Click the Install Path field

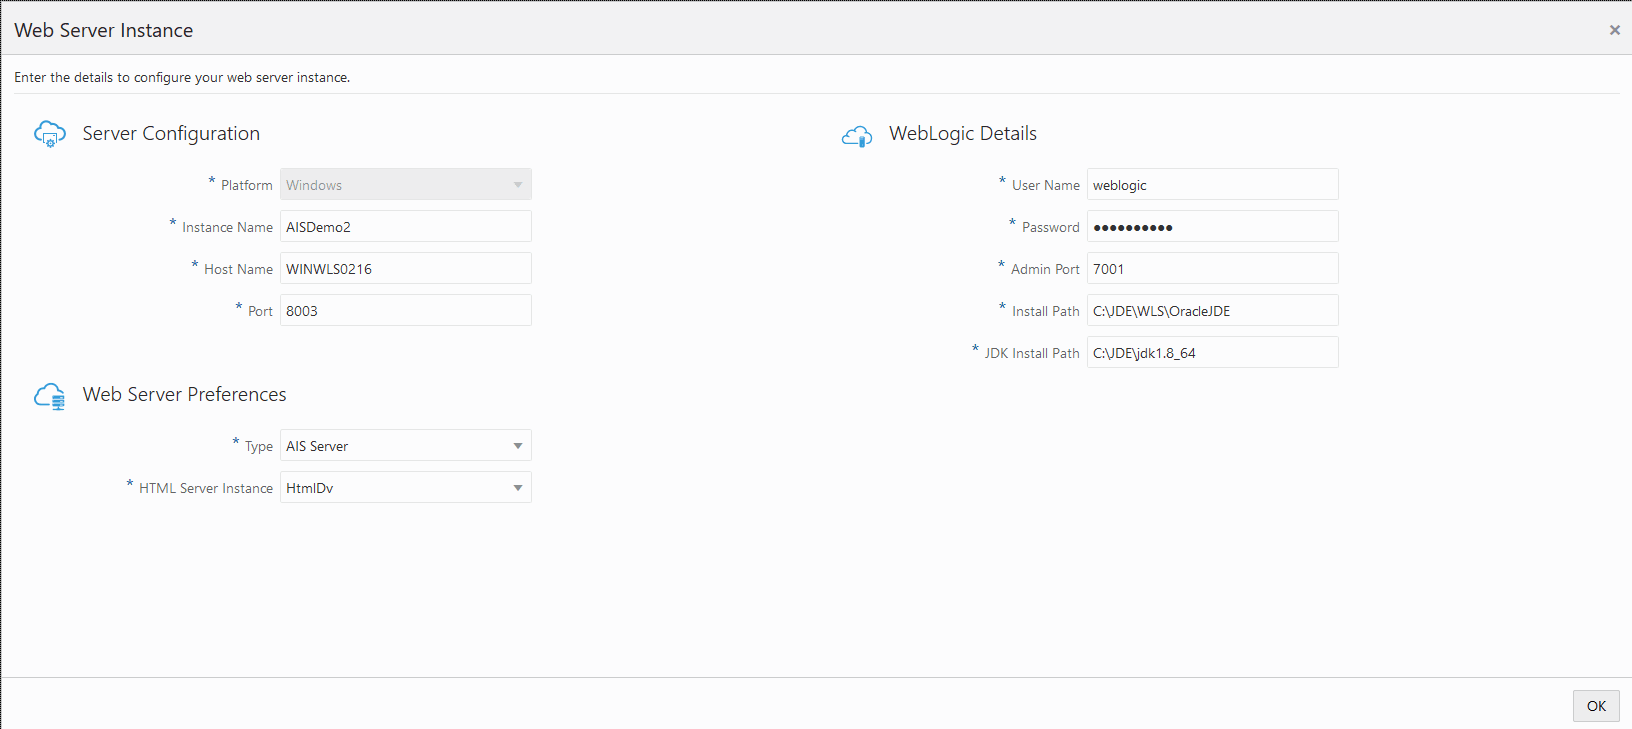click(1213, 310)
